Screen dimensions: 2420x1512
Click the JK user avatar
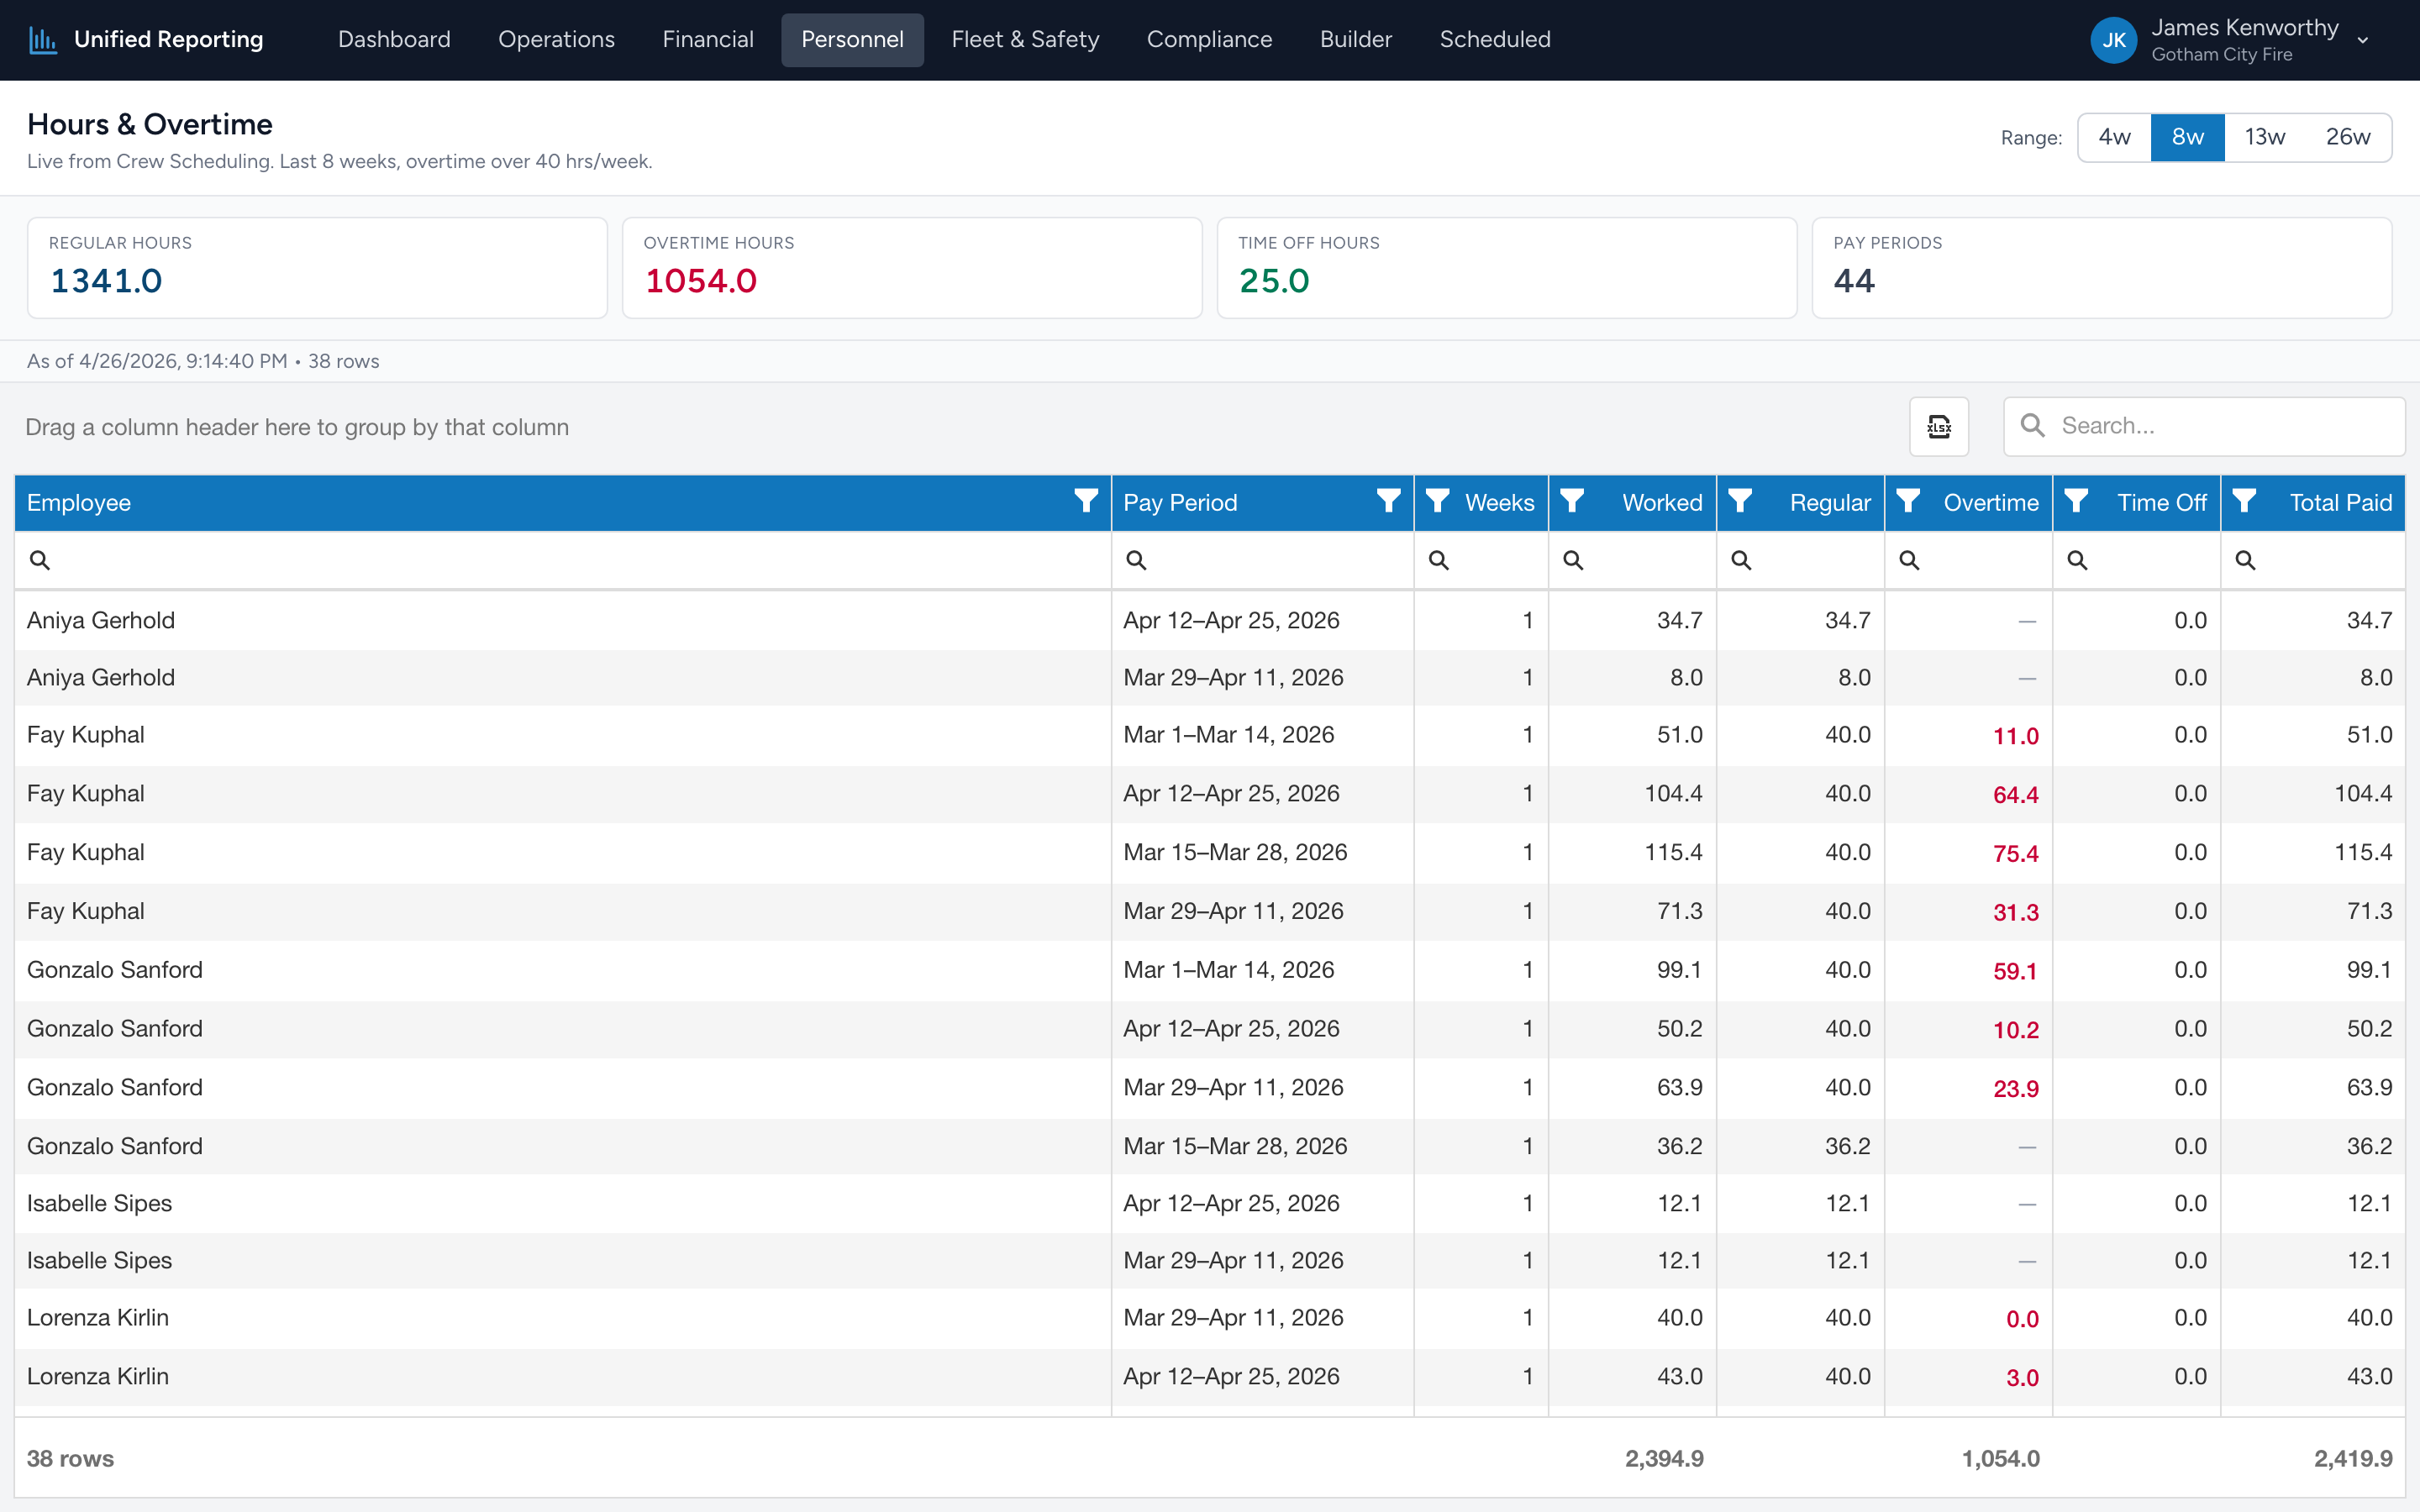tap(2113, 40)
